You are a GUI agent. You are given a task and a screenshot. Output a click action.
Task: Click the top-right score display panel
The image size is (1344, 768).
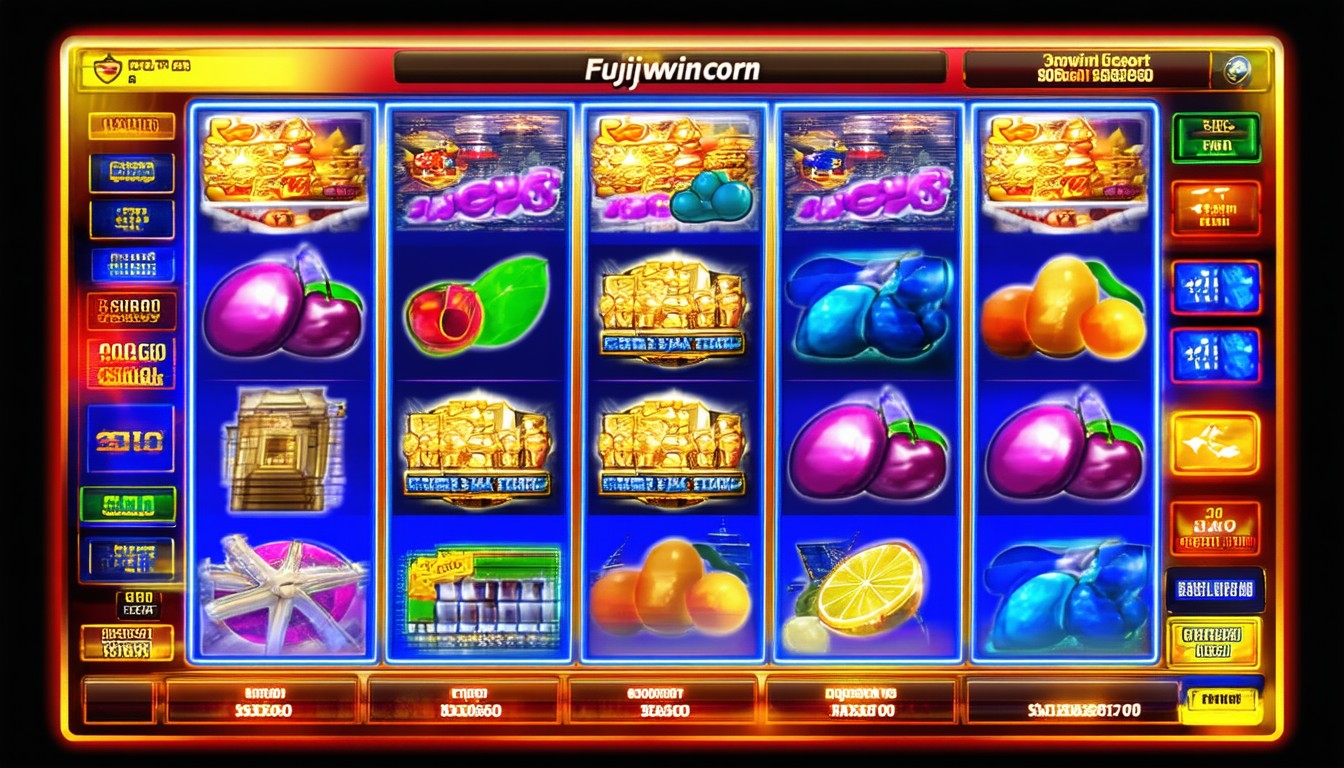click(1088, 69)
